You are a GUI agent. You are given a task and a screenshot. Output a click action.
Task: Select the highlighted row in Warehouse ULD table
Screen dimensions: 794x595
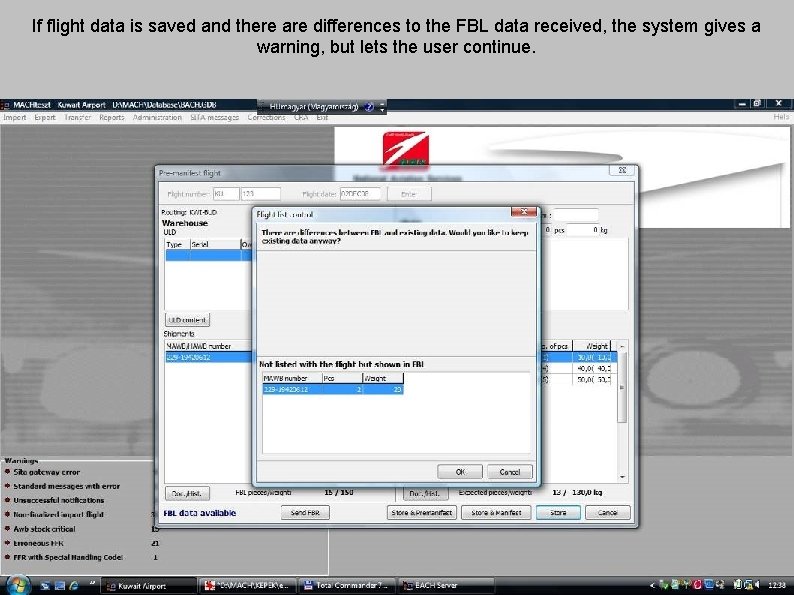[x=208, y=255]
